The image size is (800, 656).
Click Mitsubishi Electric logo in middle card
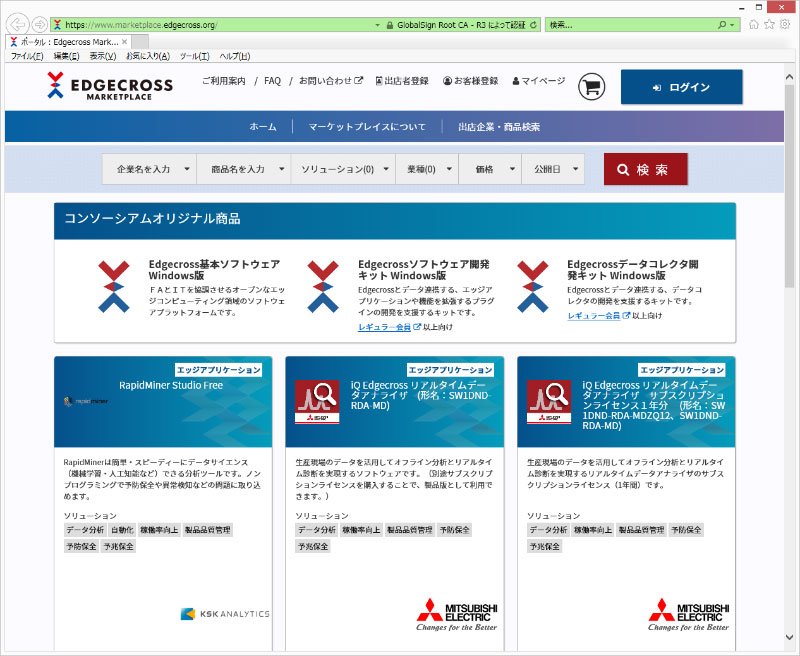(457, 615)
